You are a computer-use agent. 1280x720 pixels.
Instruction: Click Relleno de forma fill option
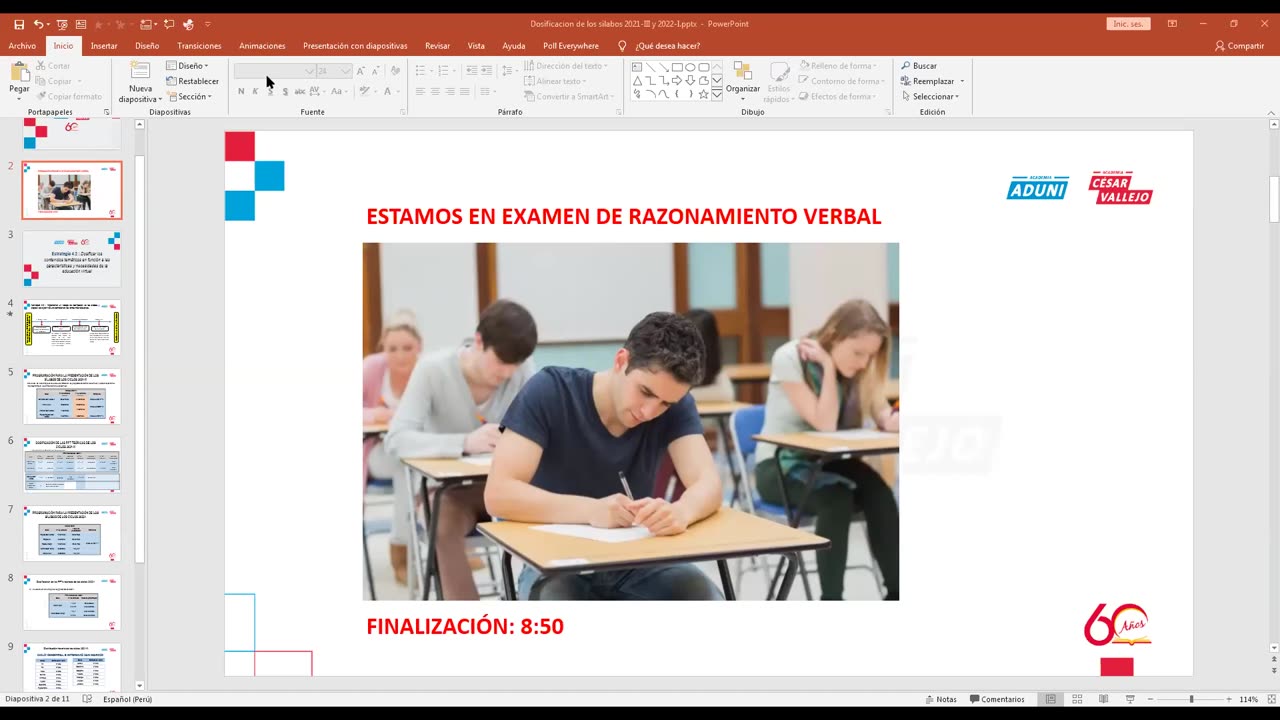[837, 66]
